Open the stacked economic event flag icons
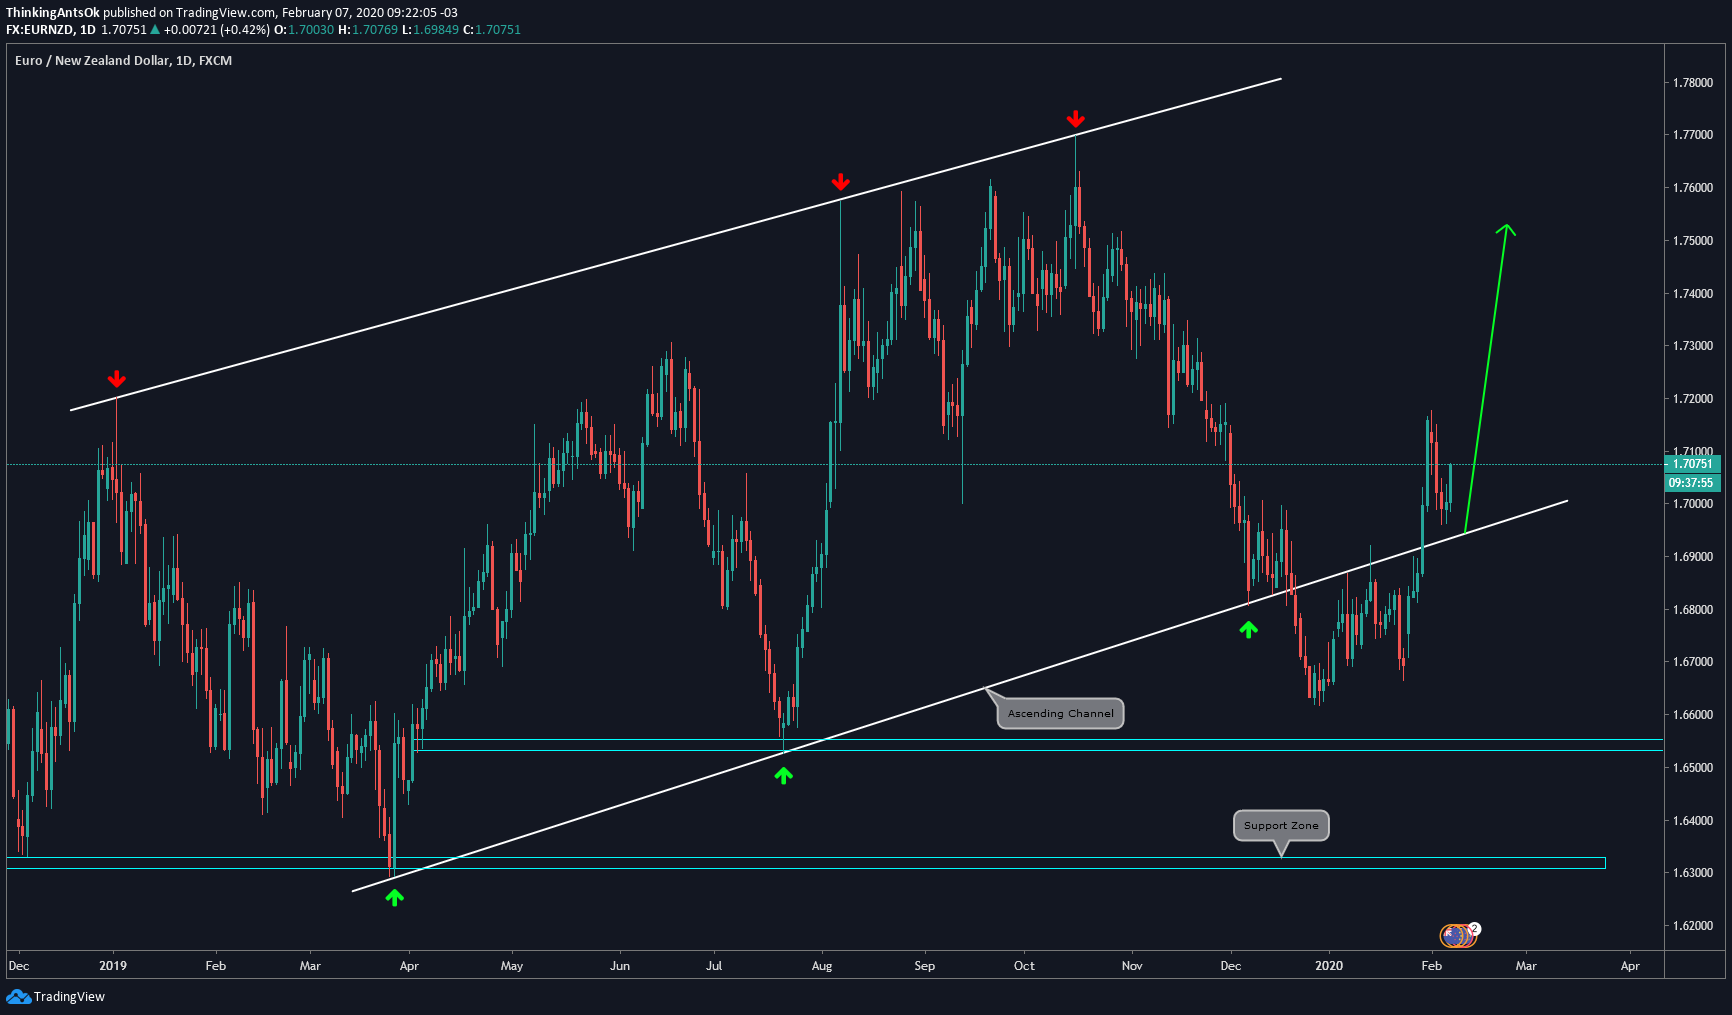The width and height of the screenshot is (1732, 1015). [x=1457, y=936]
